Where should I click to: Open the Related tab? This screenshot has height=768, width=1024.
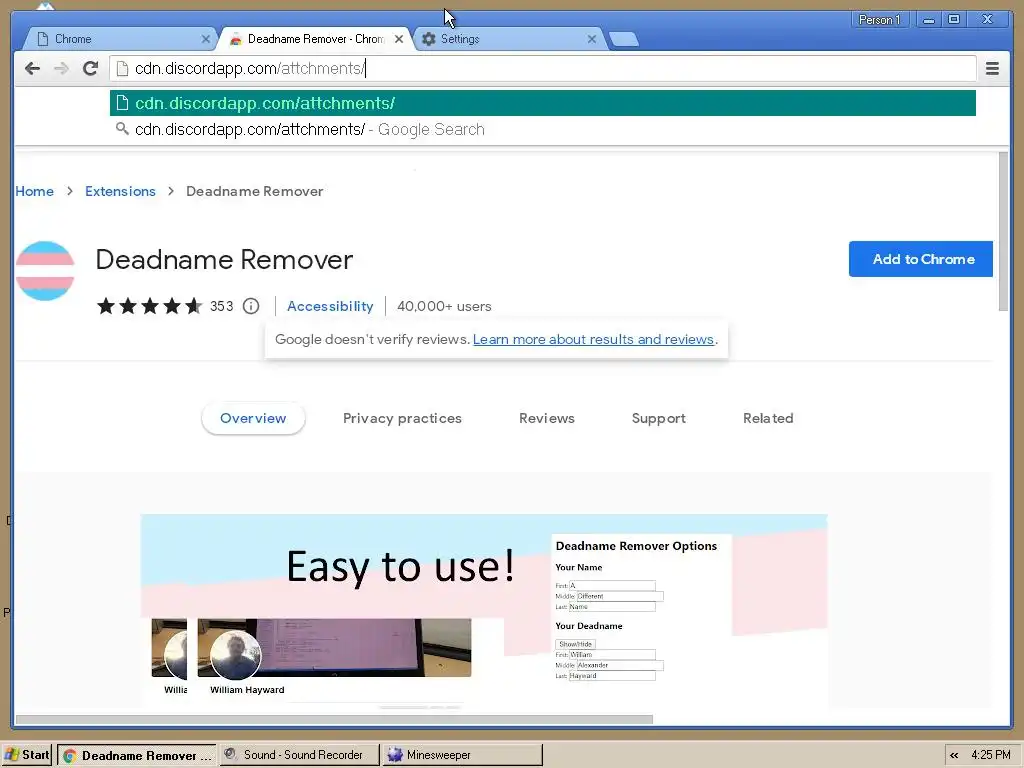coord(768,419)
